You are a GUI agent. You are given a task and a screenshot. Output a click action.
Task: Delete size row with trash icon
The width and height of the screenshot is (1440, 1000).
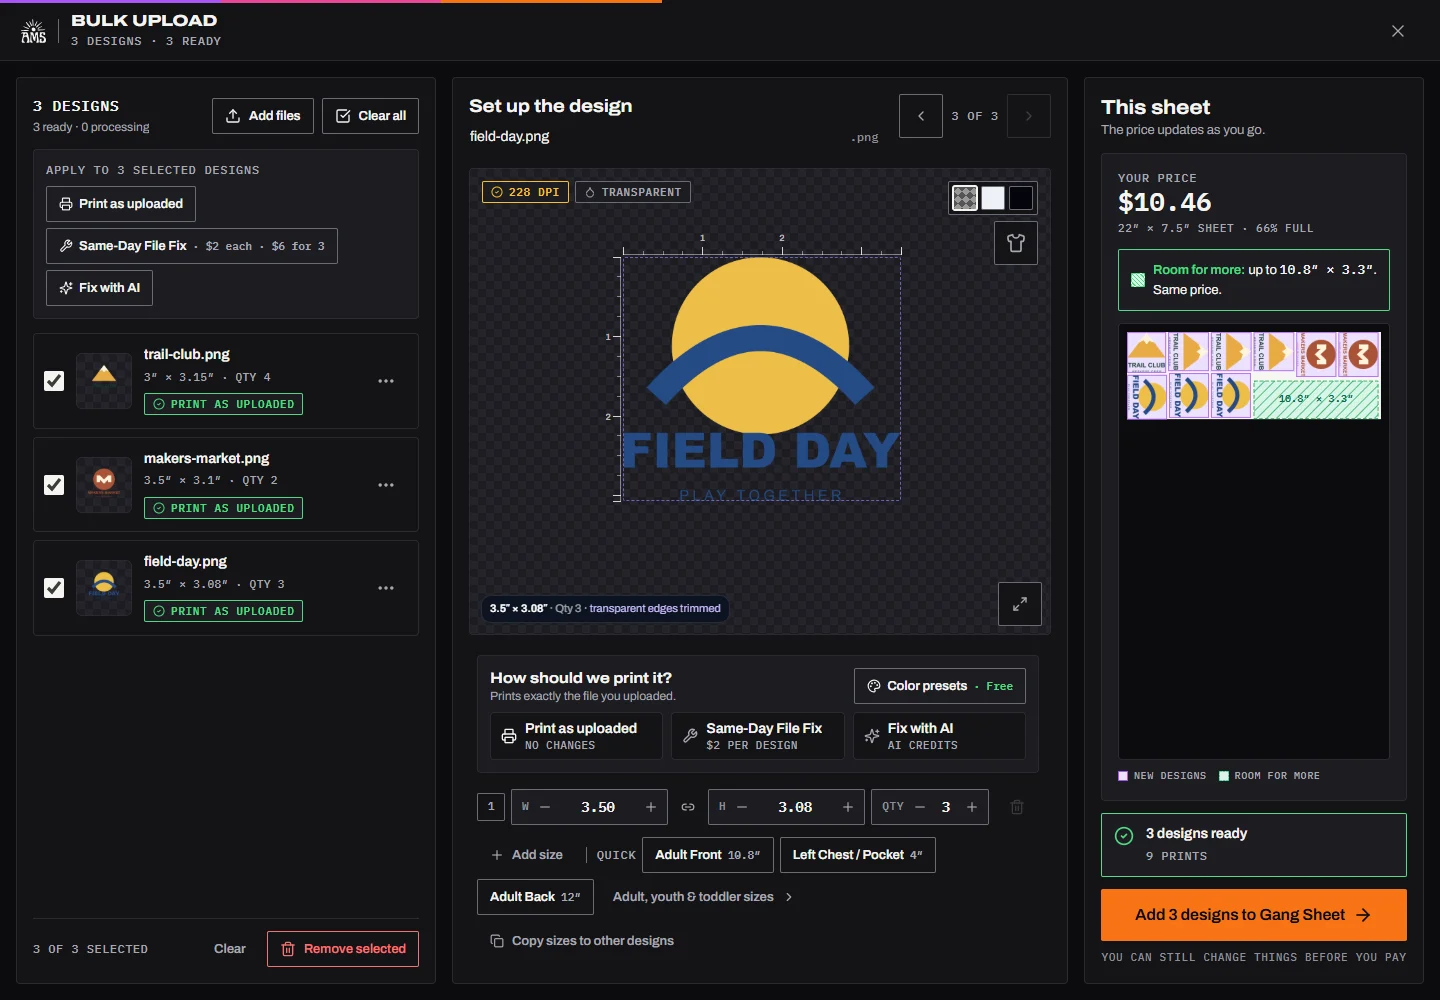[x=1017, y=807]
